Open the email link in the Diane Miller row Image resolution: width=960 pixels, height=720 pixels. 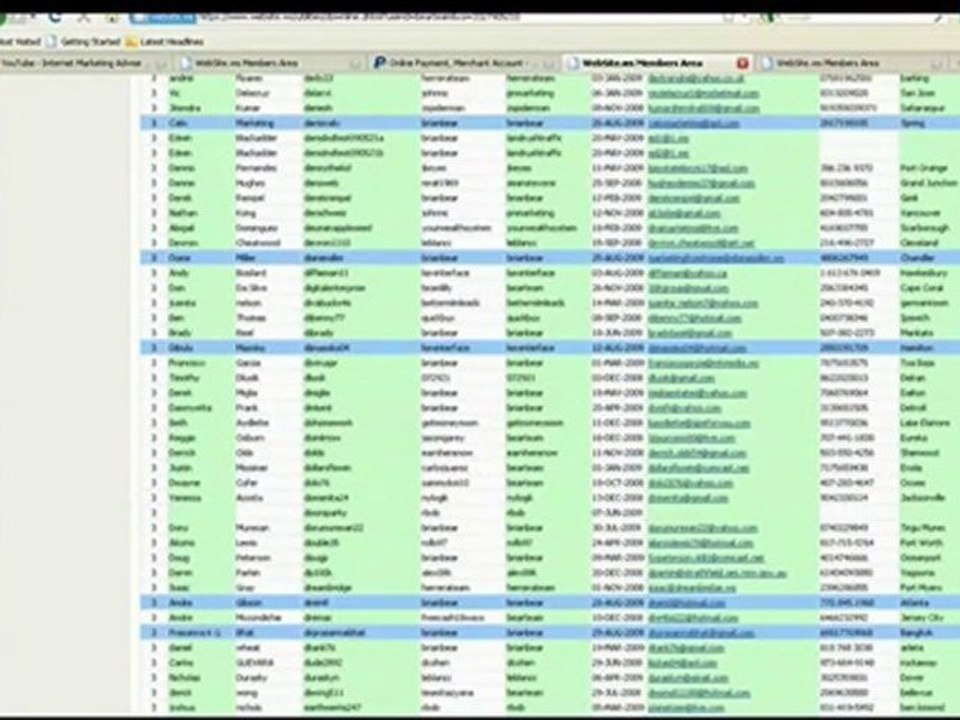tap(716, 258)
